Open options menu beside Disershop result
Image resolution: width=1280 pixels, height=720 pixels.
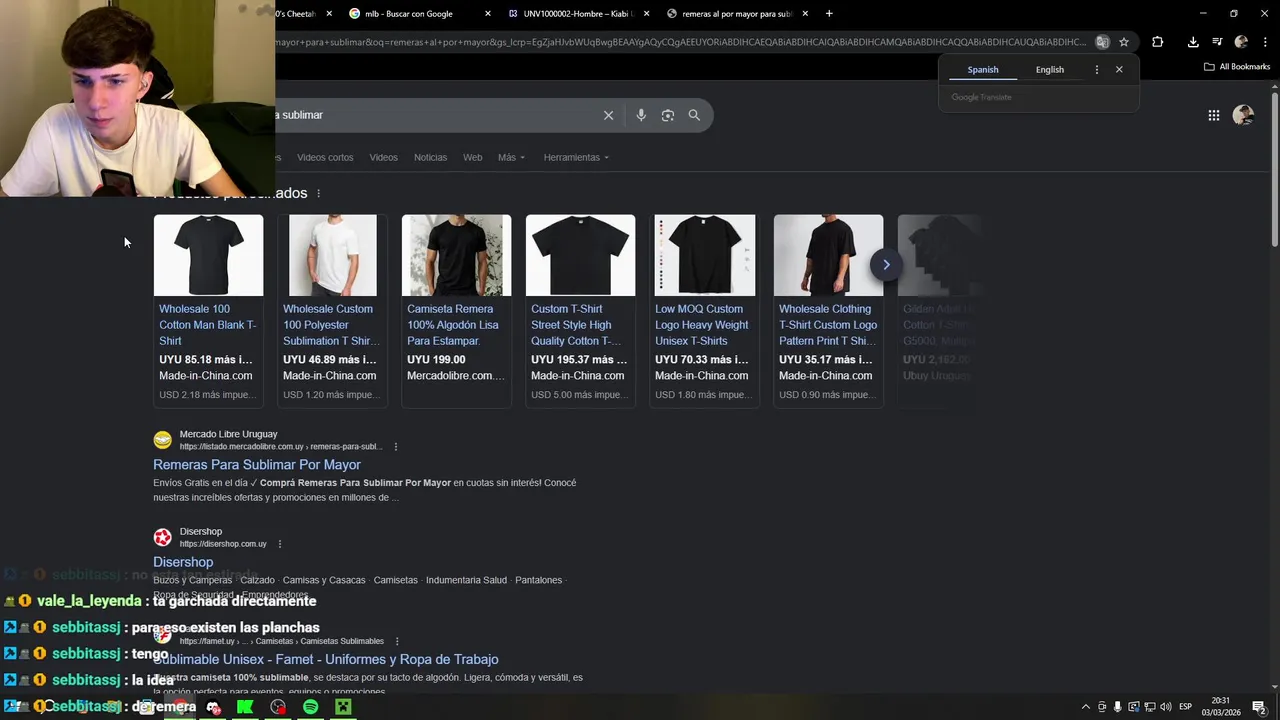280,544
